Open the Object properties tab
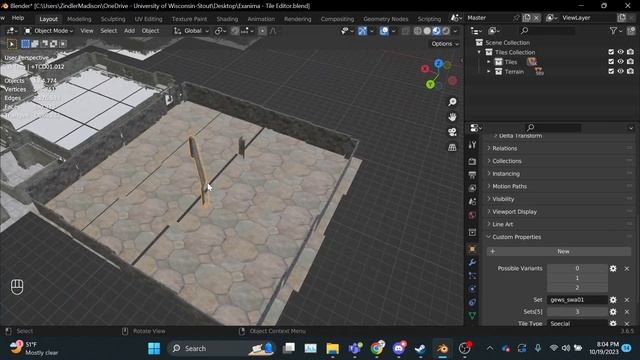640x360 pixels. [472, 249]
